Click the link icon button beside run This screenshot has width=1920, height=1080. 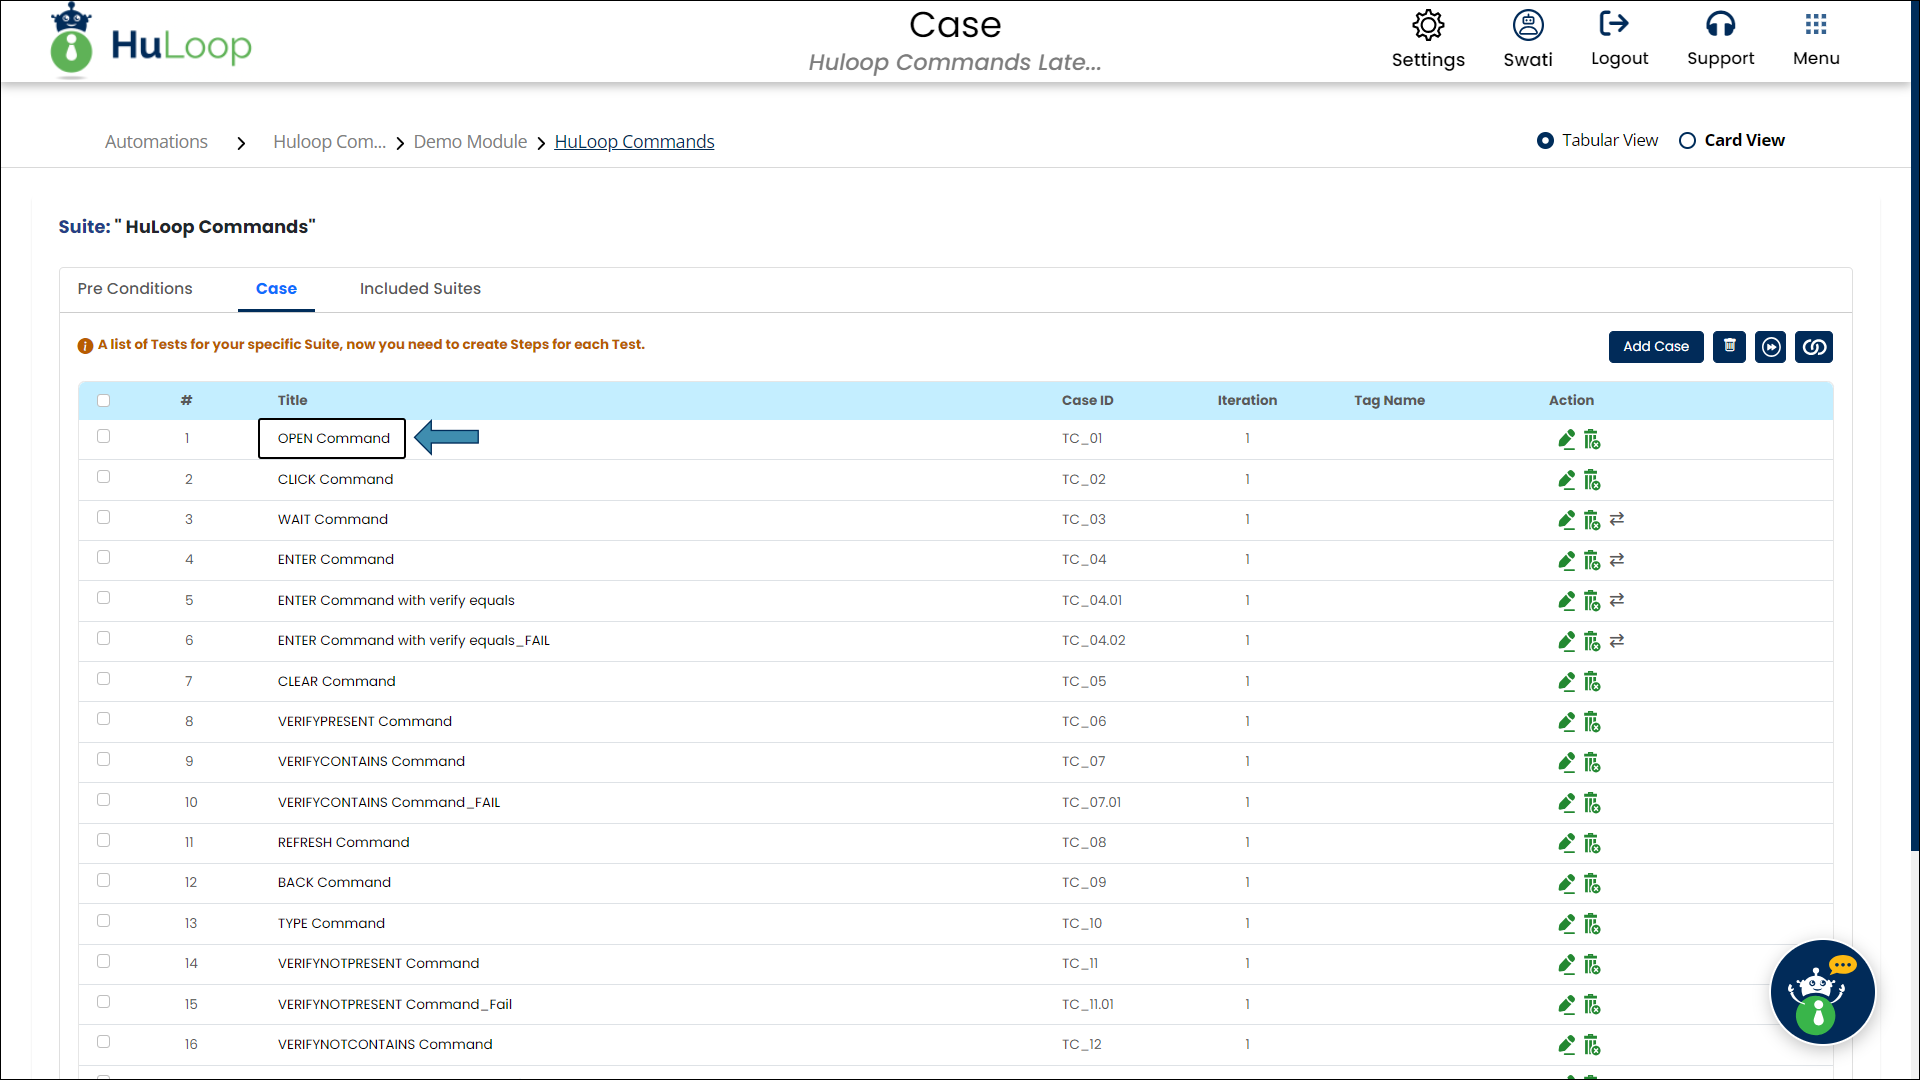click(x=1814, y=347)
